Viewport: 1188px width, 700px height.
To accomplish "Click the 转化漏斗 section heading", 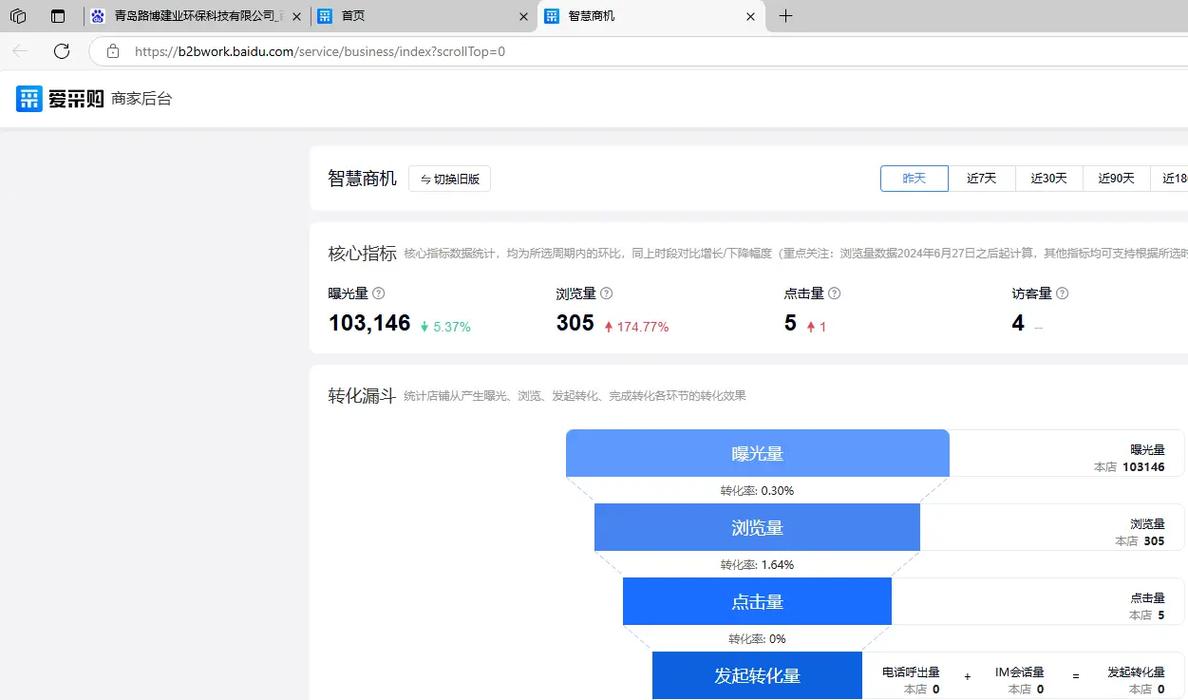I will (362, 395).
